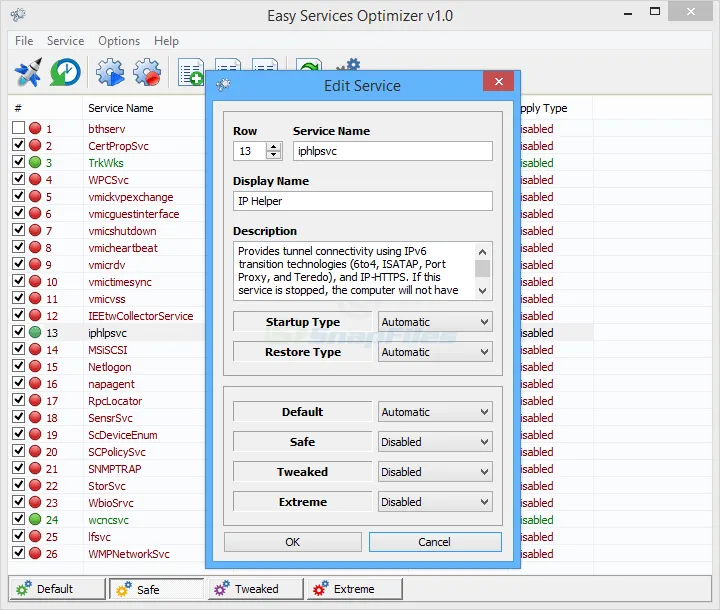This screenshot has height=610, width=720.
Task: Uncheck the vmickvpexchange row checkbox
Action: [18, 196]
